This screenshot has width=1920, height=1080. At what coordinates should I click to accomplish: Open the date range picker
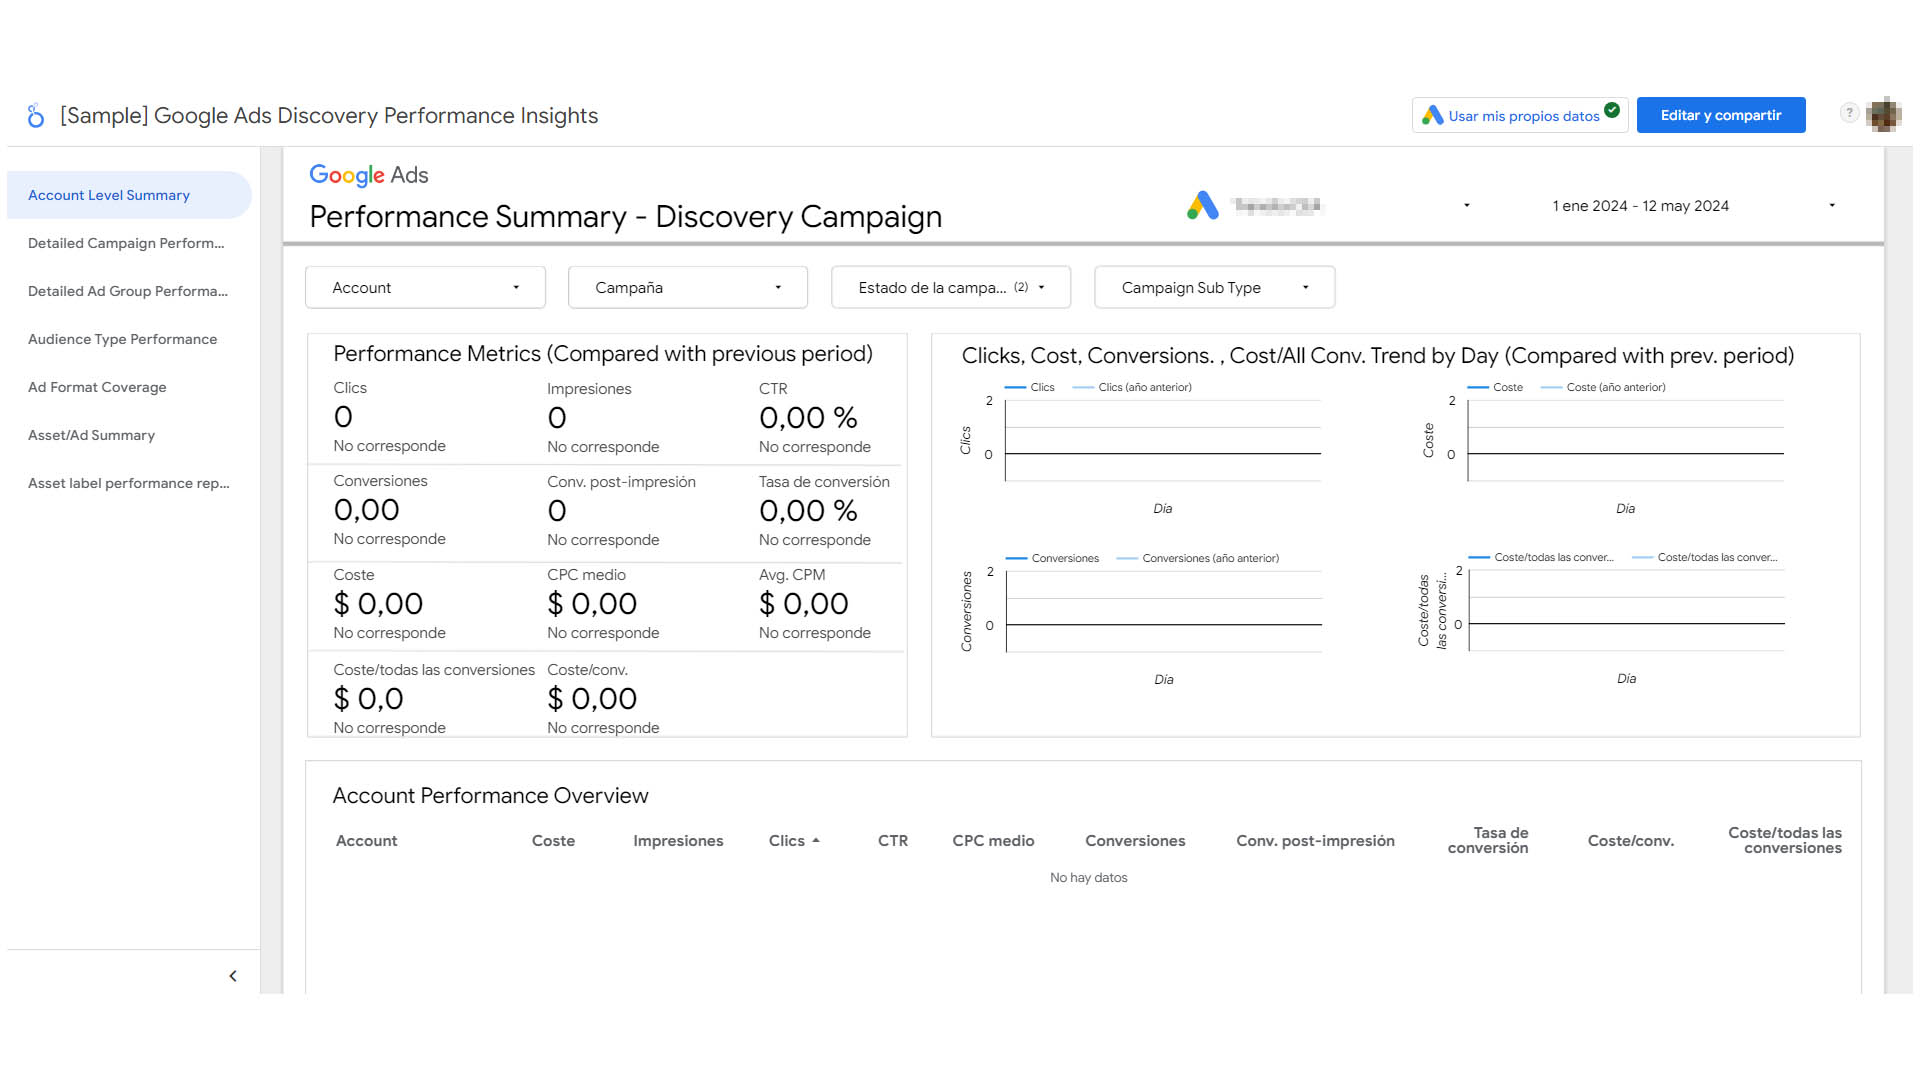point(1693,206)
